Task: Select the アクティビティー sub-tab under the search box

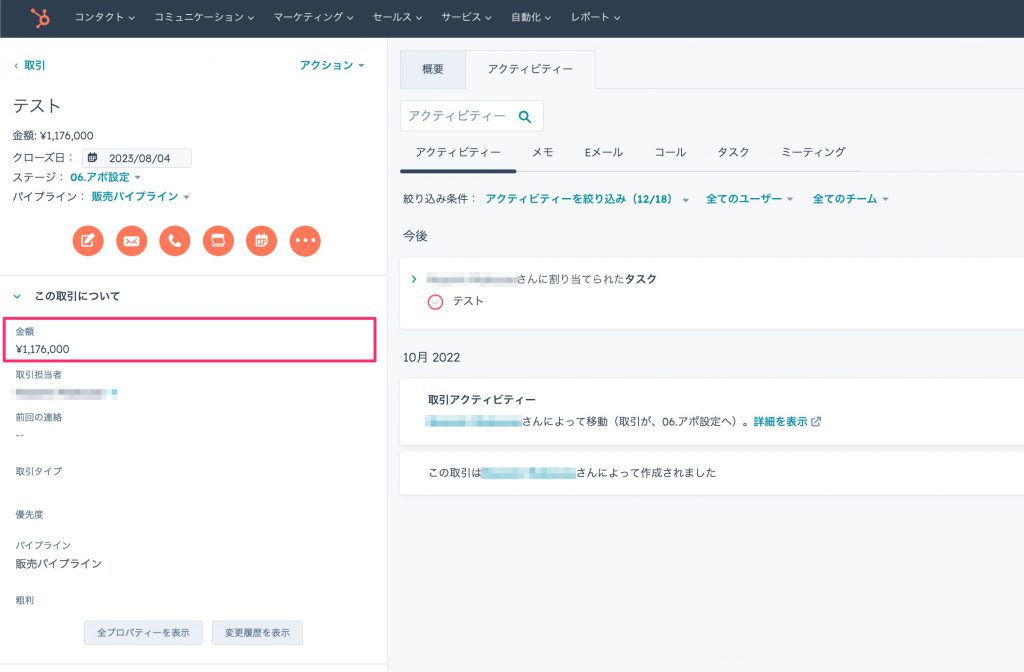Action: (458, 152)
